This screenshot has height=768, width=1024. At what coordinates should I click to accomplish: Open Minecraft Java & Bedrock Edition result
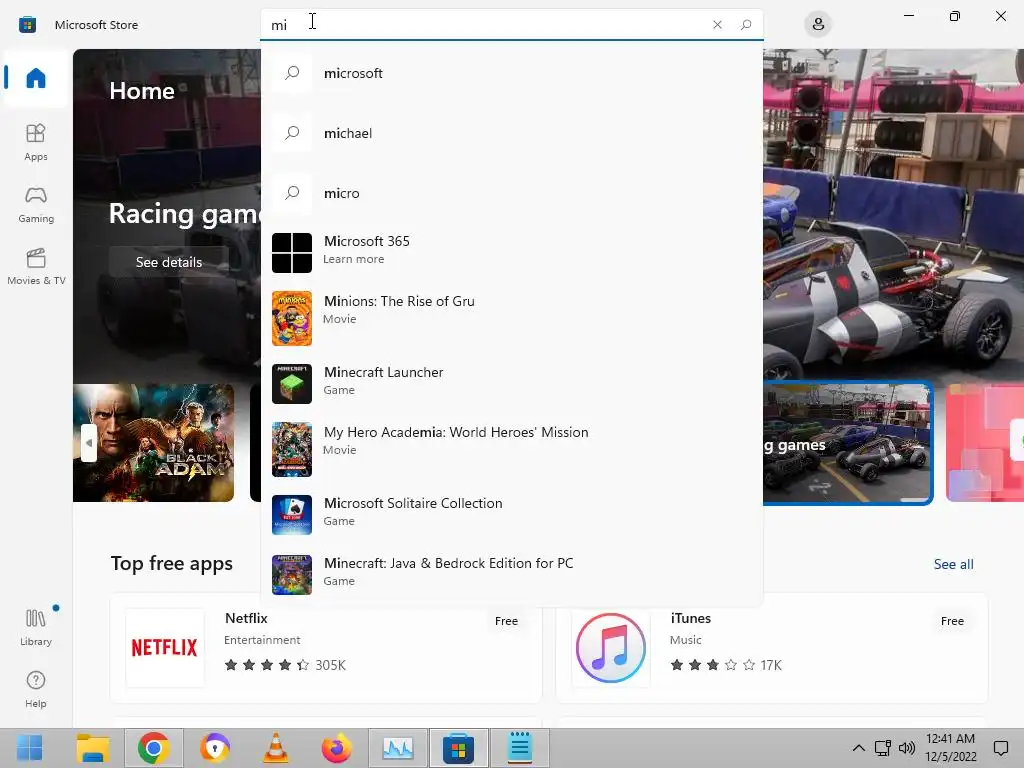tap(511, 575)
